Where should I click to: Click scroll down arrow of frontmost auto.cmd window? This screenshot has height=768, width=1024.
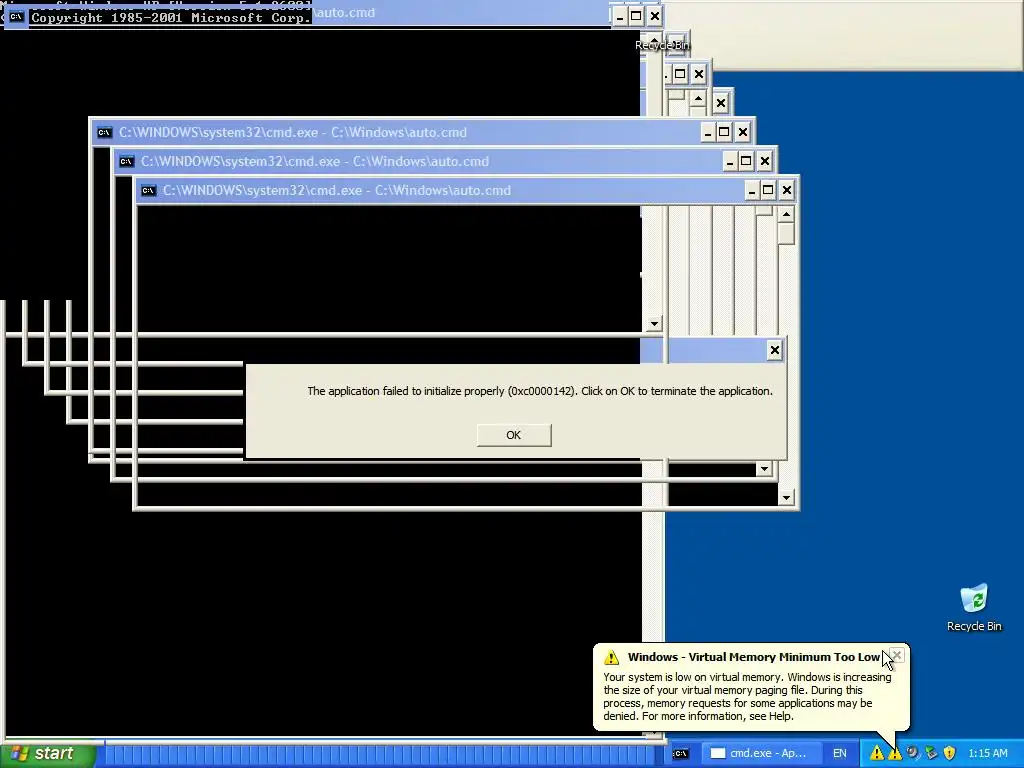coord(786,498)
